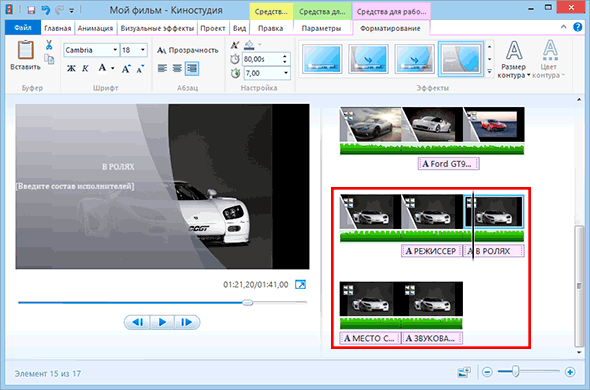Click the Вставить paste icon

(x=26, y=50)
